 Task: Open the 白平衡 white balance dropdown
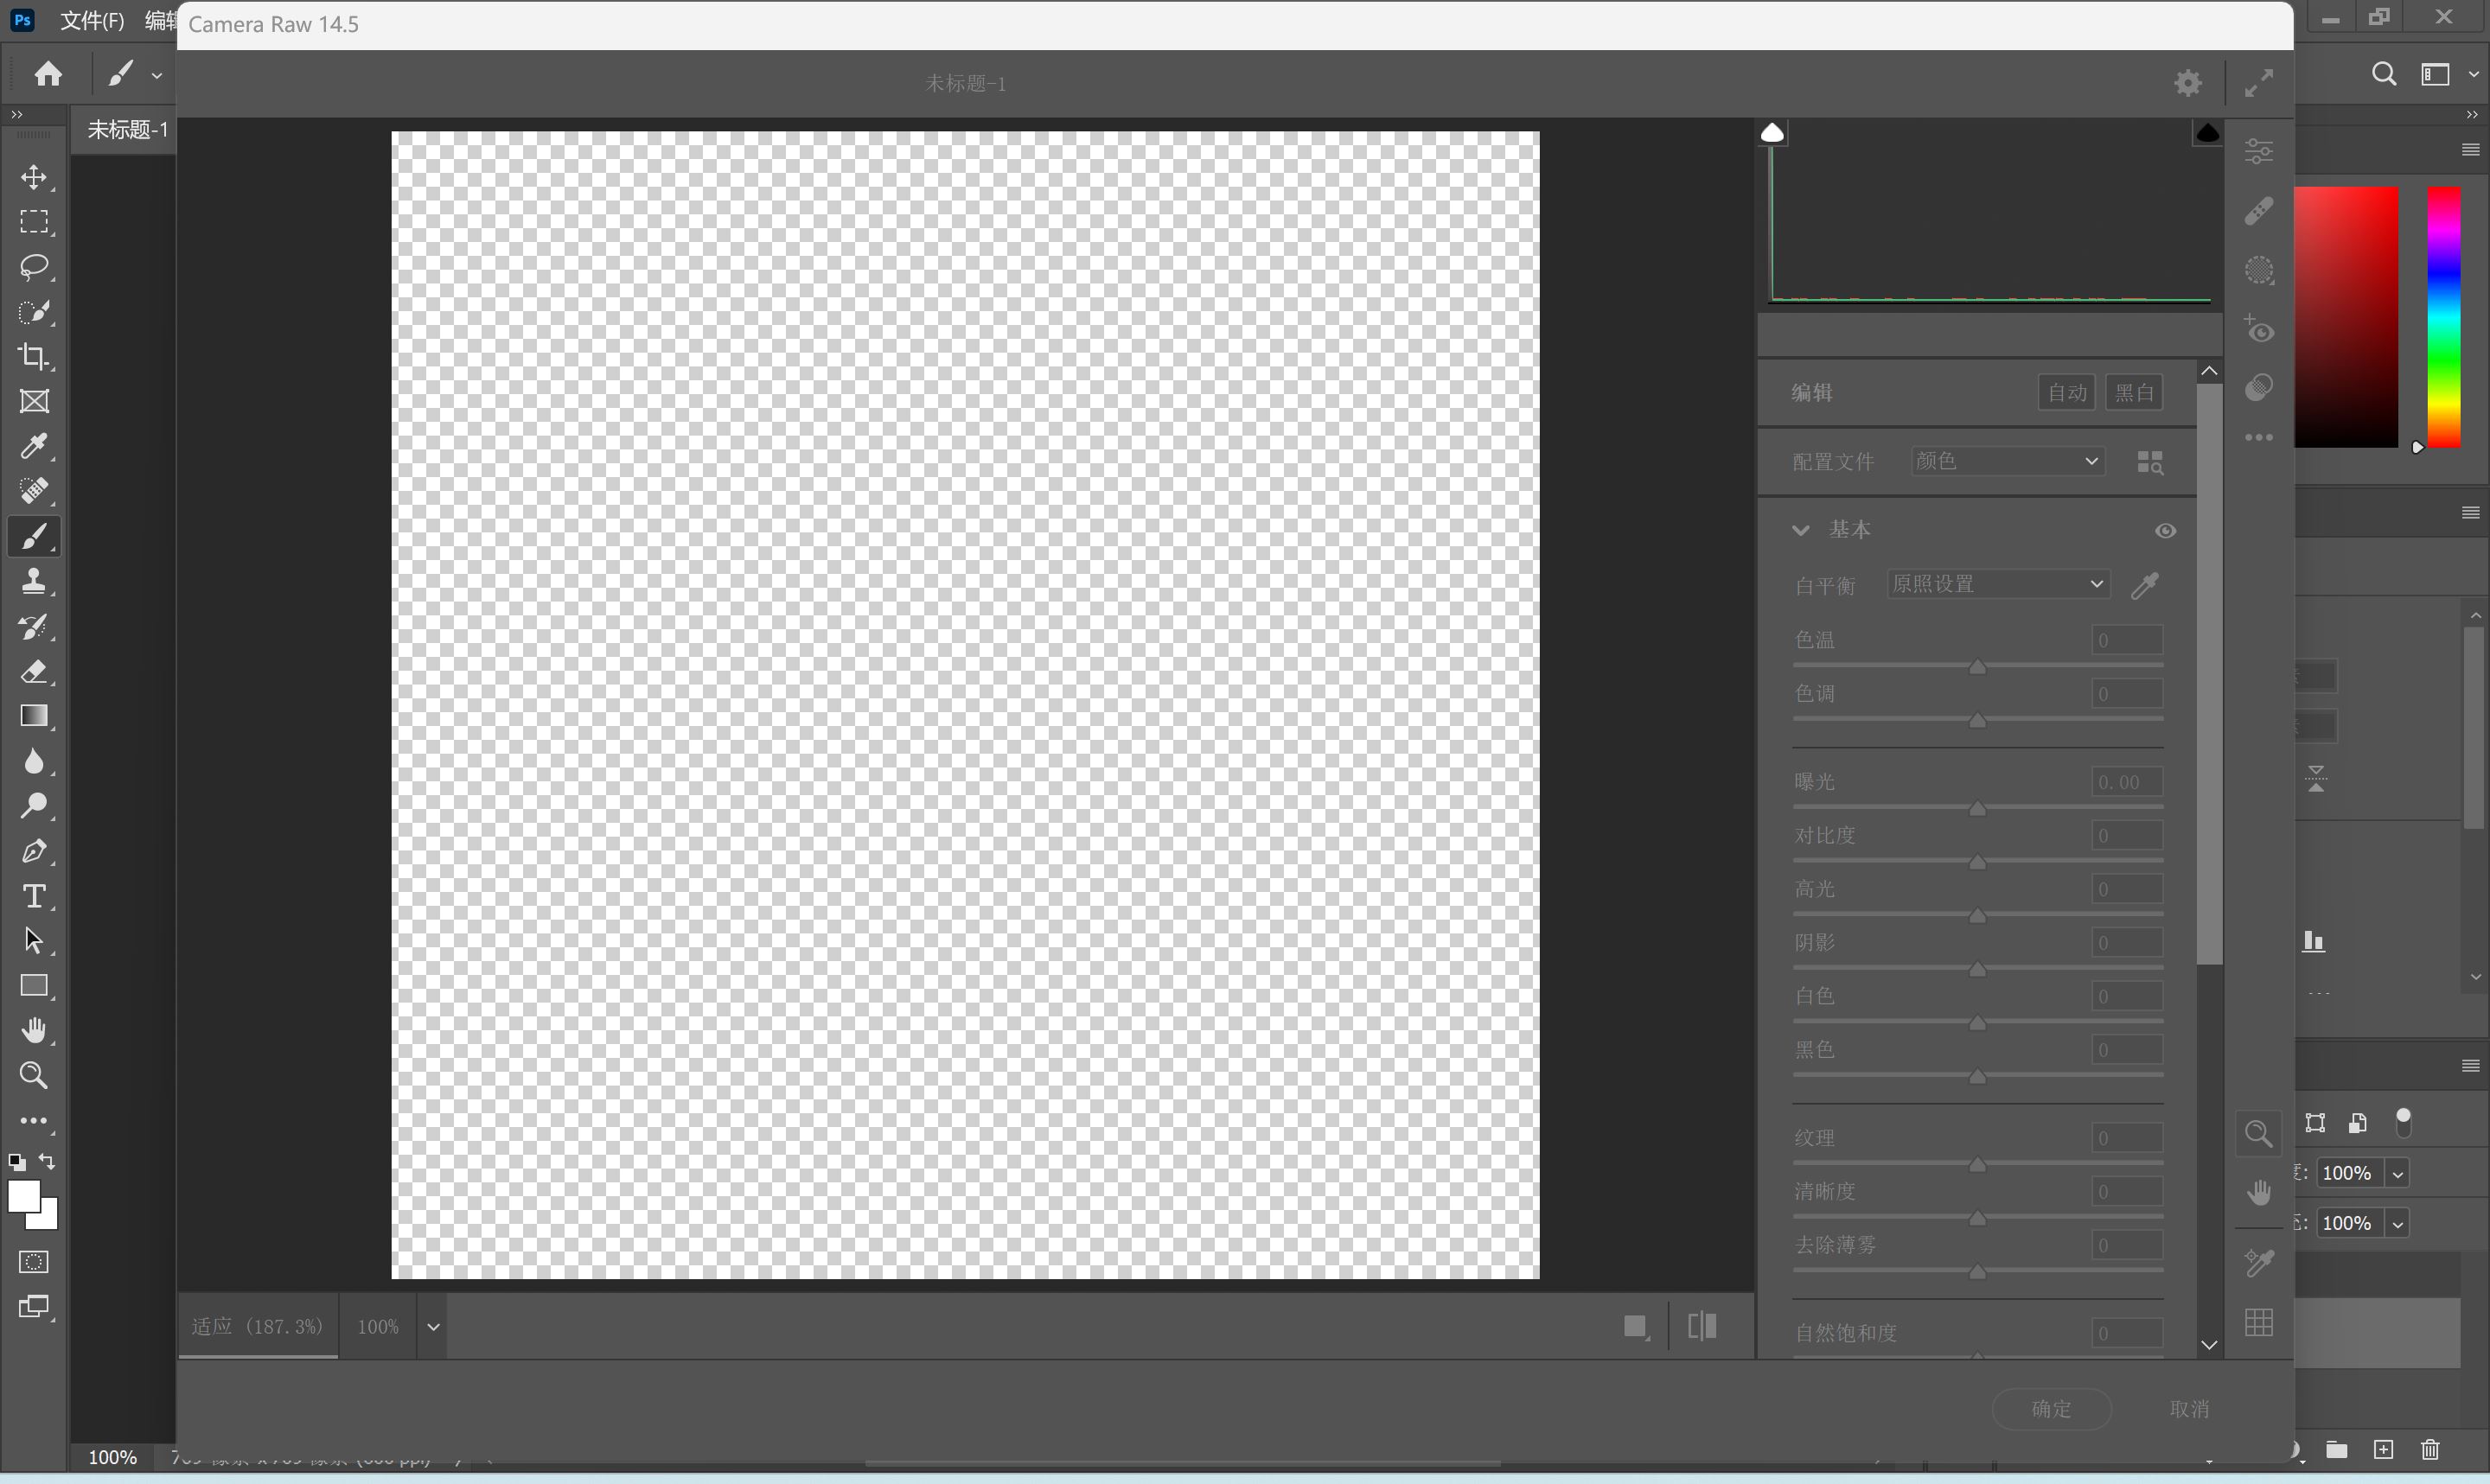1997,583
